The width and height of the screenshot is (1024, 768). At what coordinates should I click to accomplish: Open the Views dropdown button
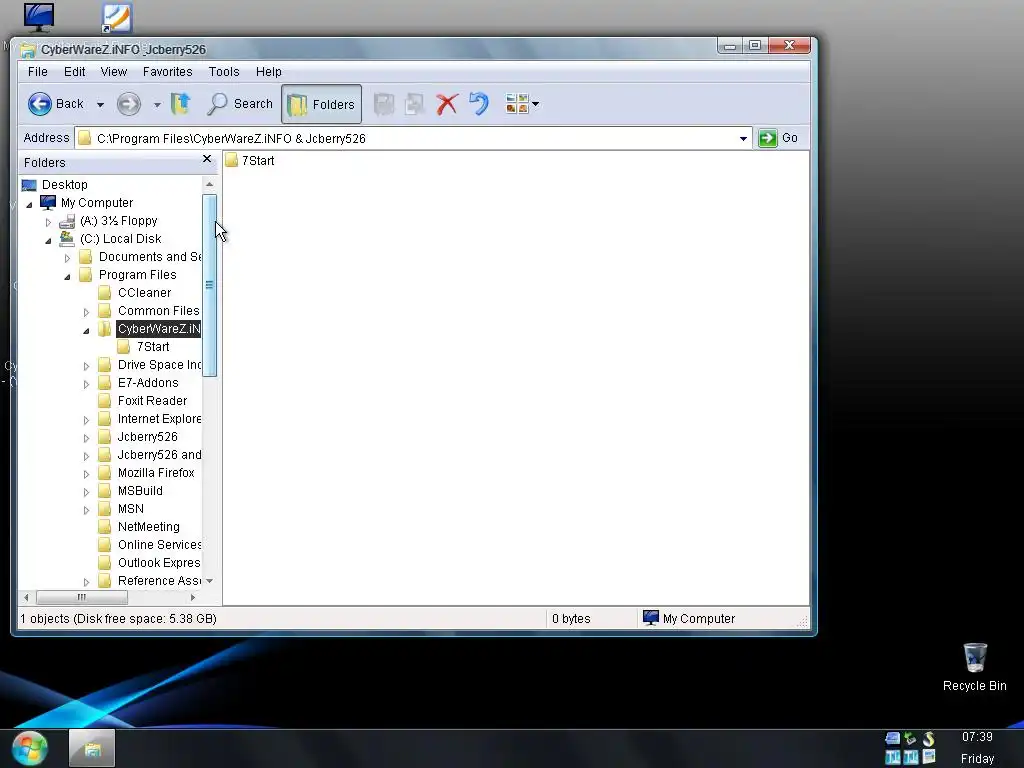pyautogui.click(x=522, y=104)
